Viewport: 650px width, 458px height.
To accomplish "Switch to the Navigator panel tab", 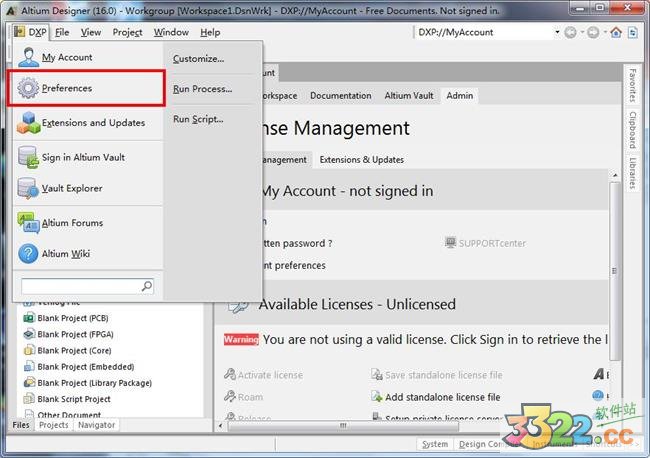I will pos(97,425).
